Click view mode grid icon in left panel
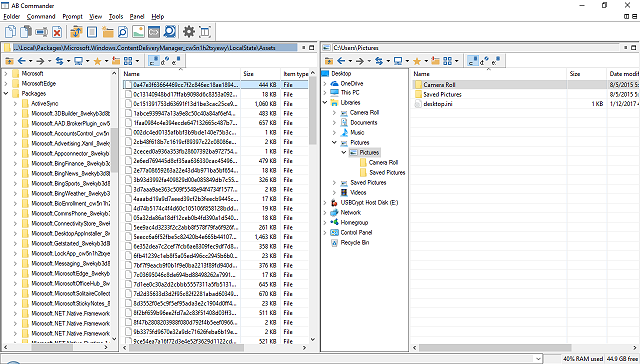 128,61
